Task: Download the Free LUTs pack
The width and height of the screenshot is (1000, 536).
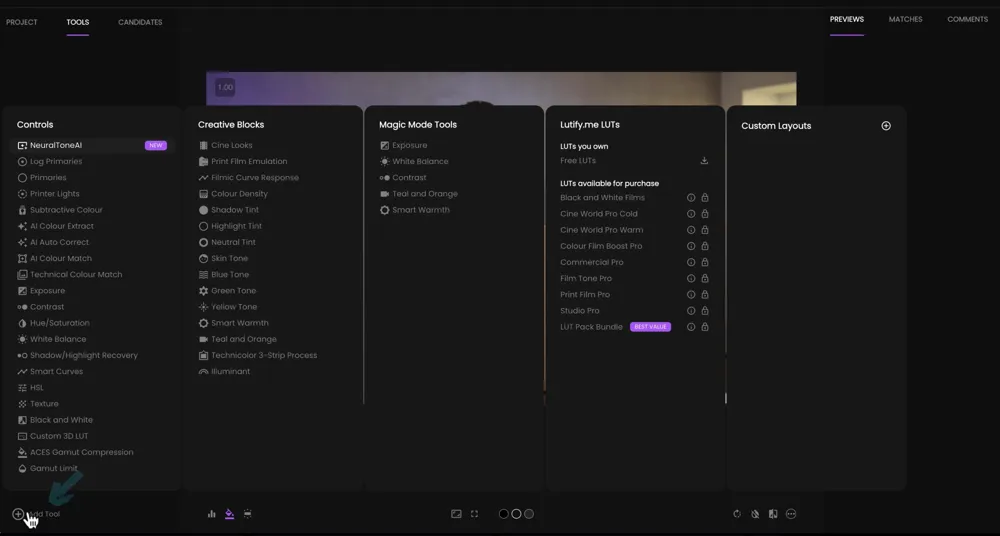Action: point(704,161)
